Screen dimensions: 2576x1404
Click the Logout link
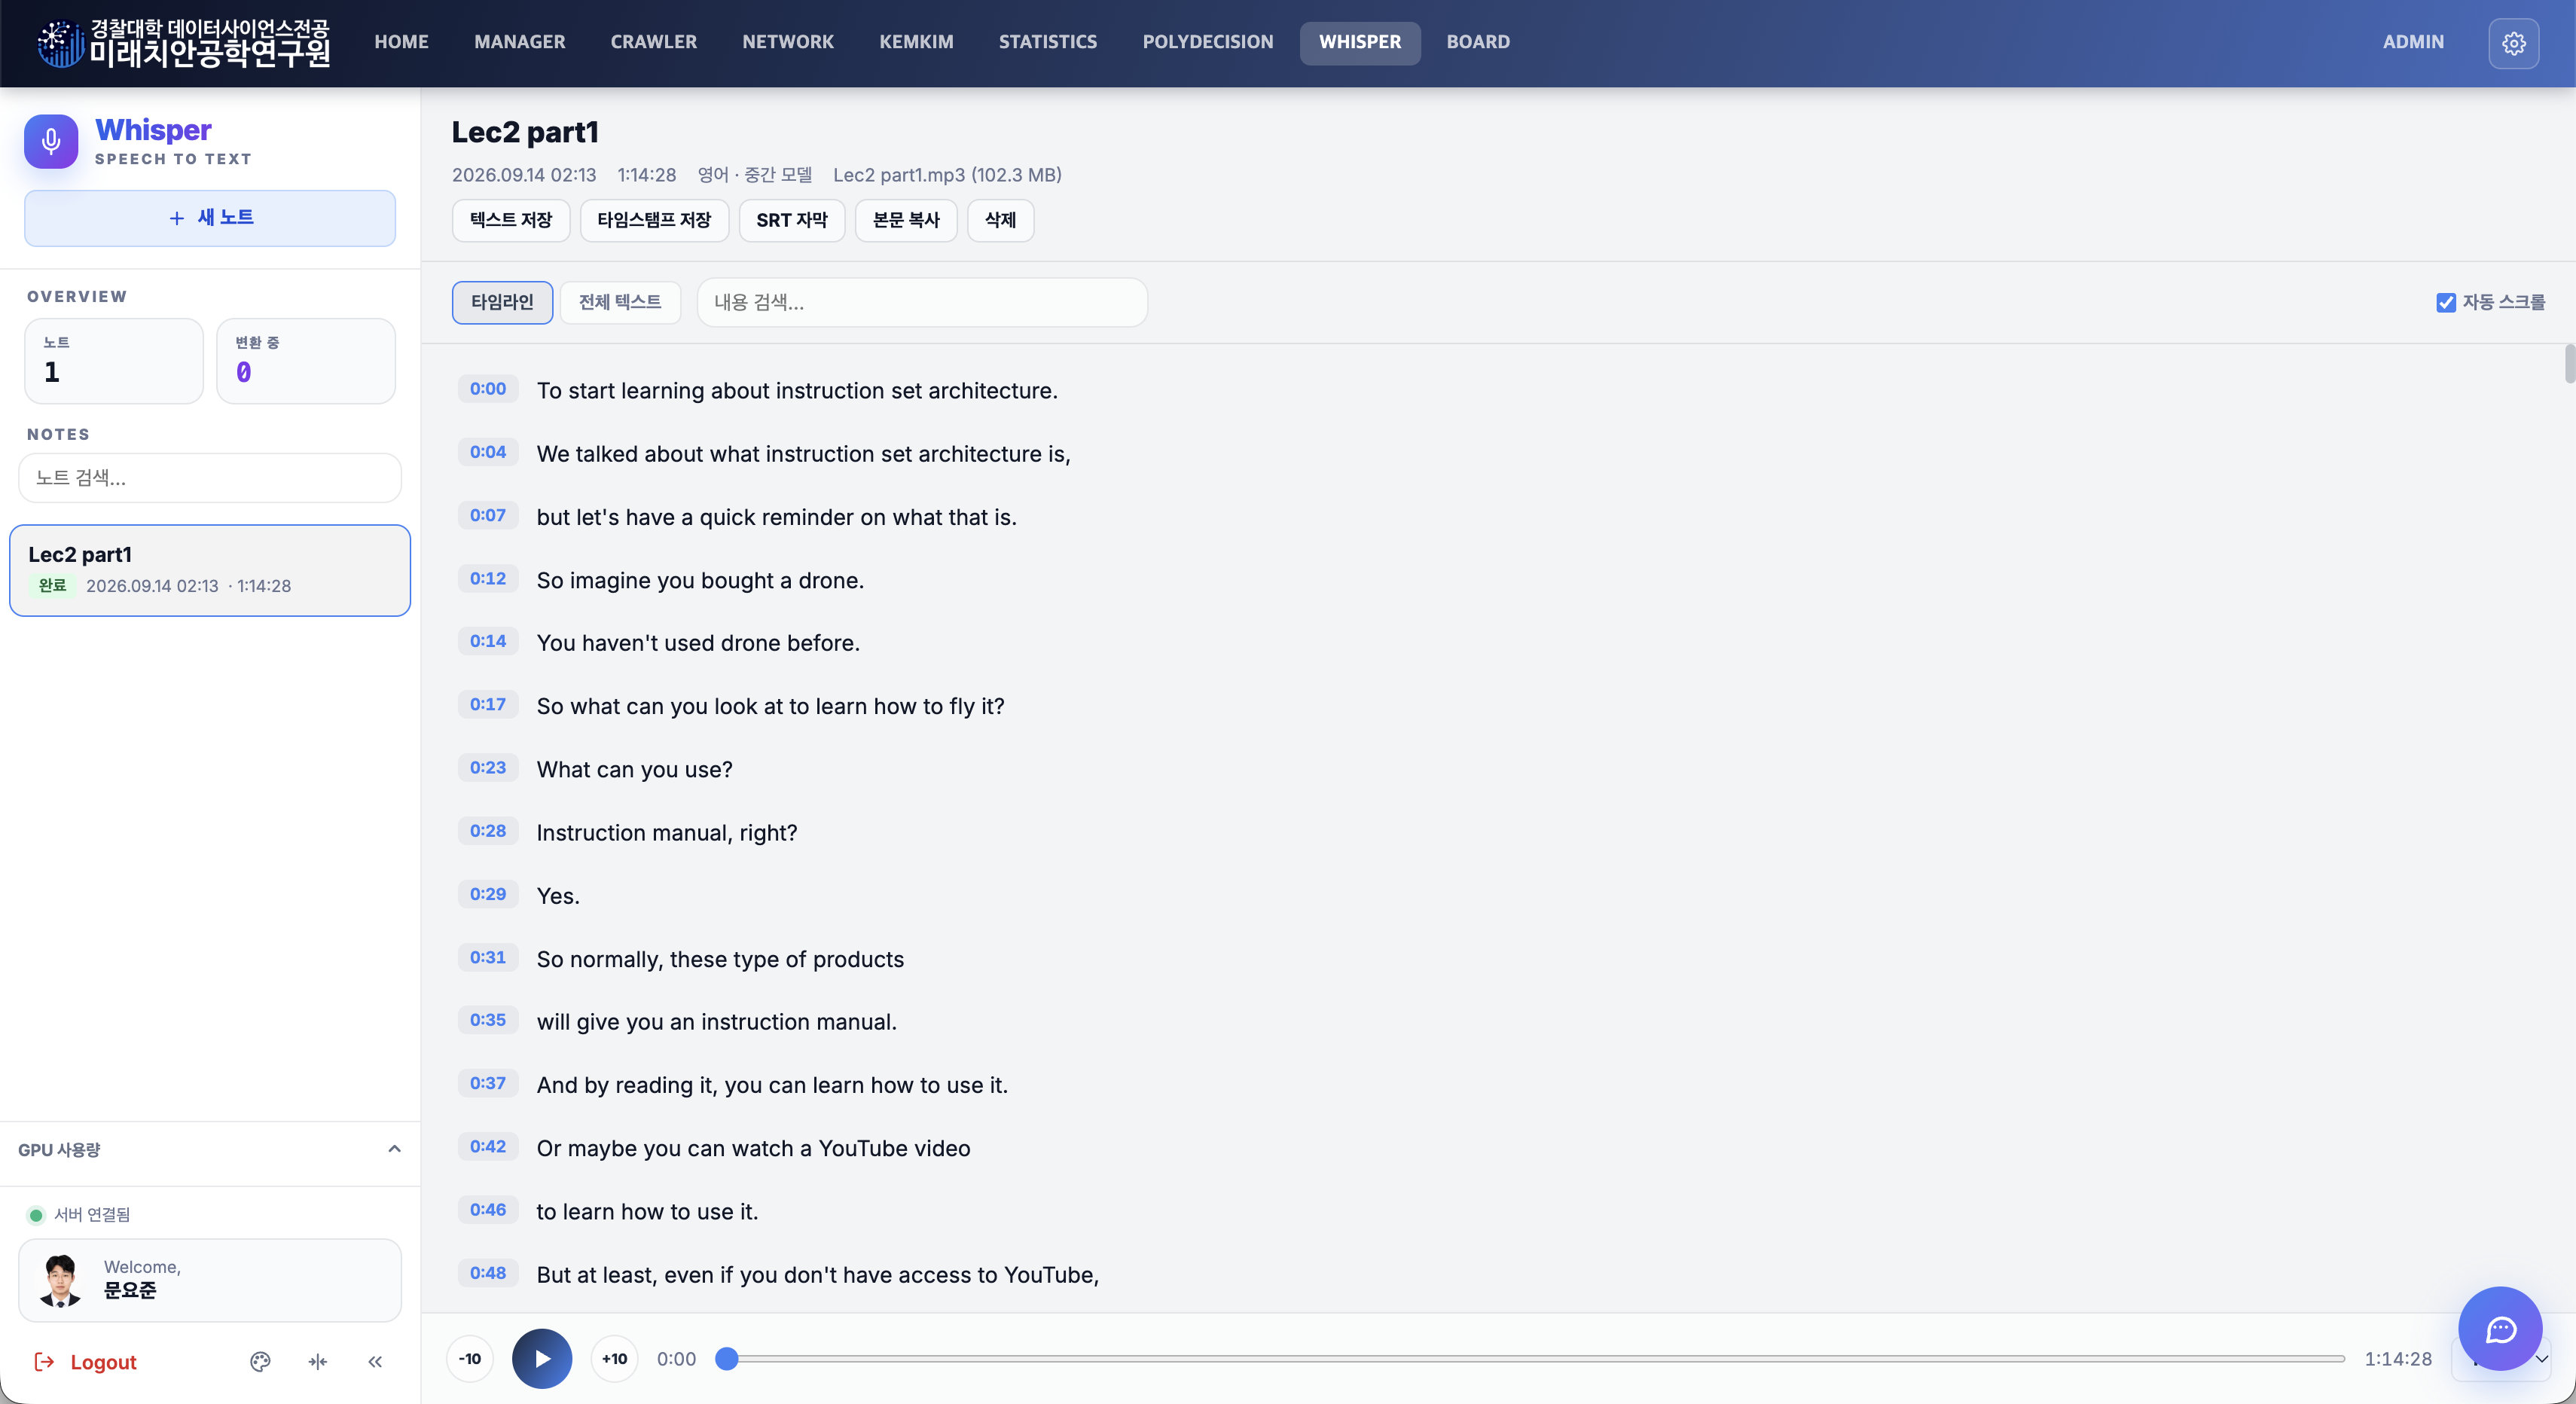[86, 1362]
